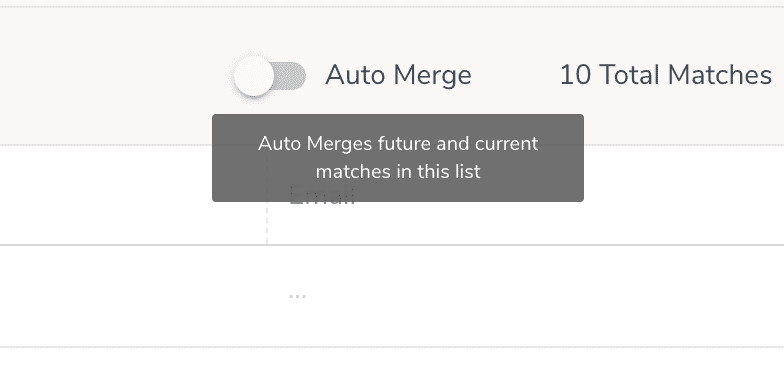784x392 pixels.
Task: Click tooltip line about future and current
Action: pyautogui.click(x=398, y=144)
